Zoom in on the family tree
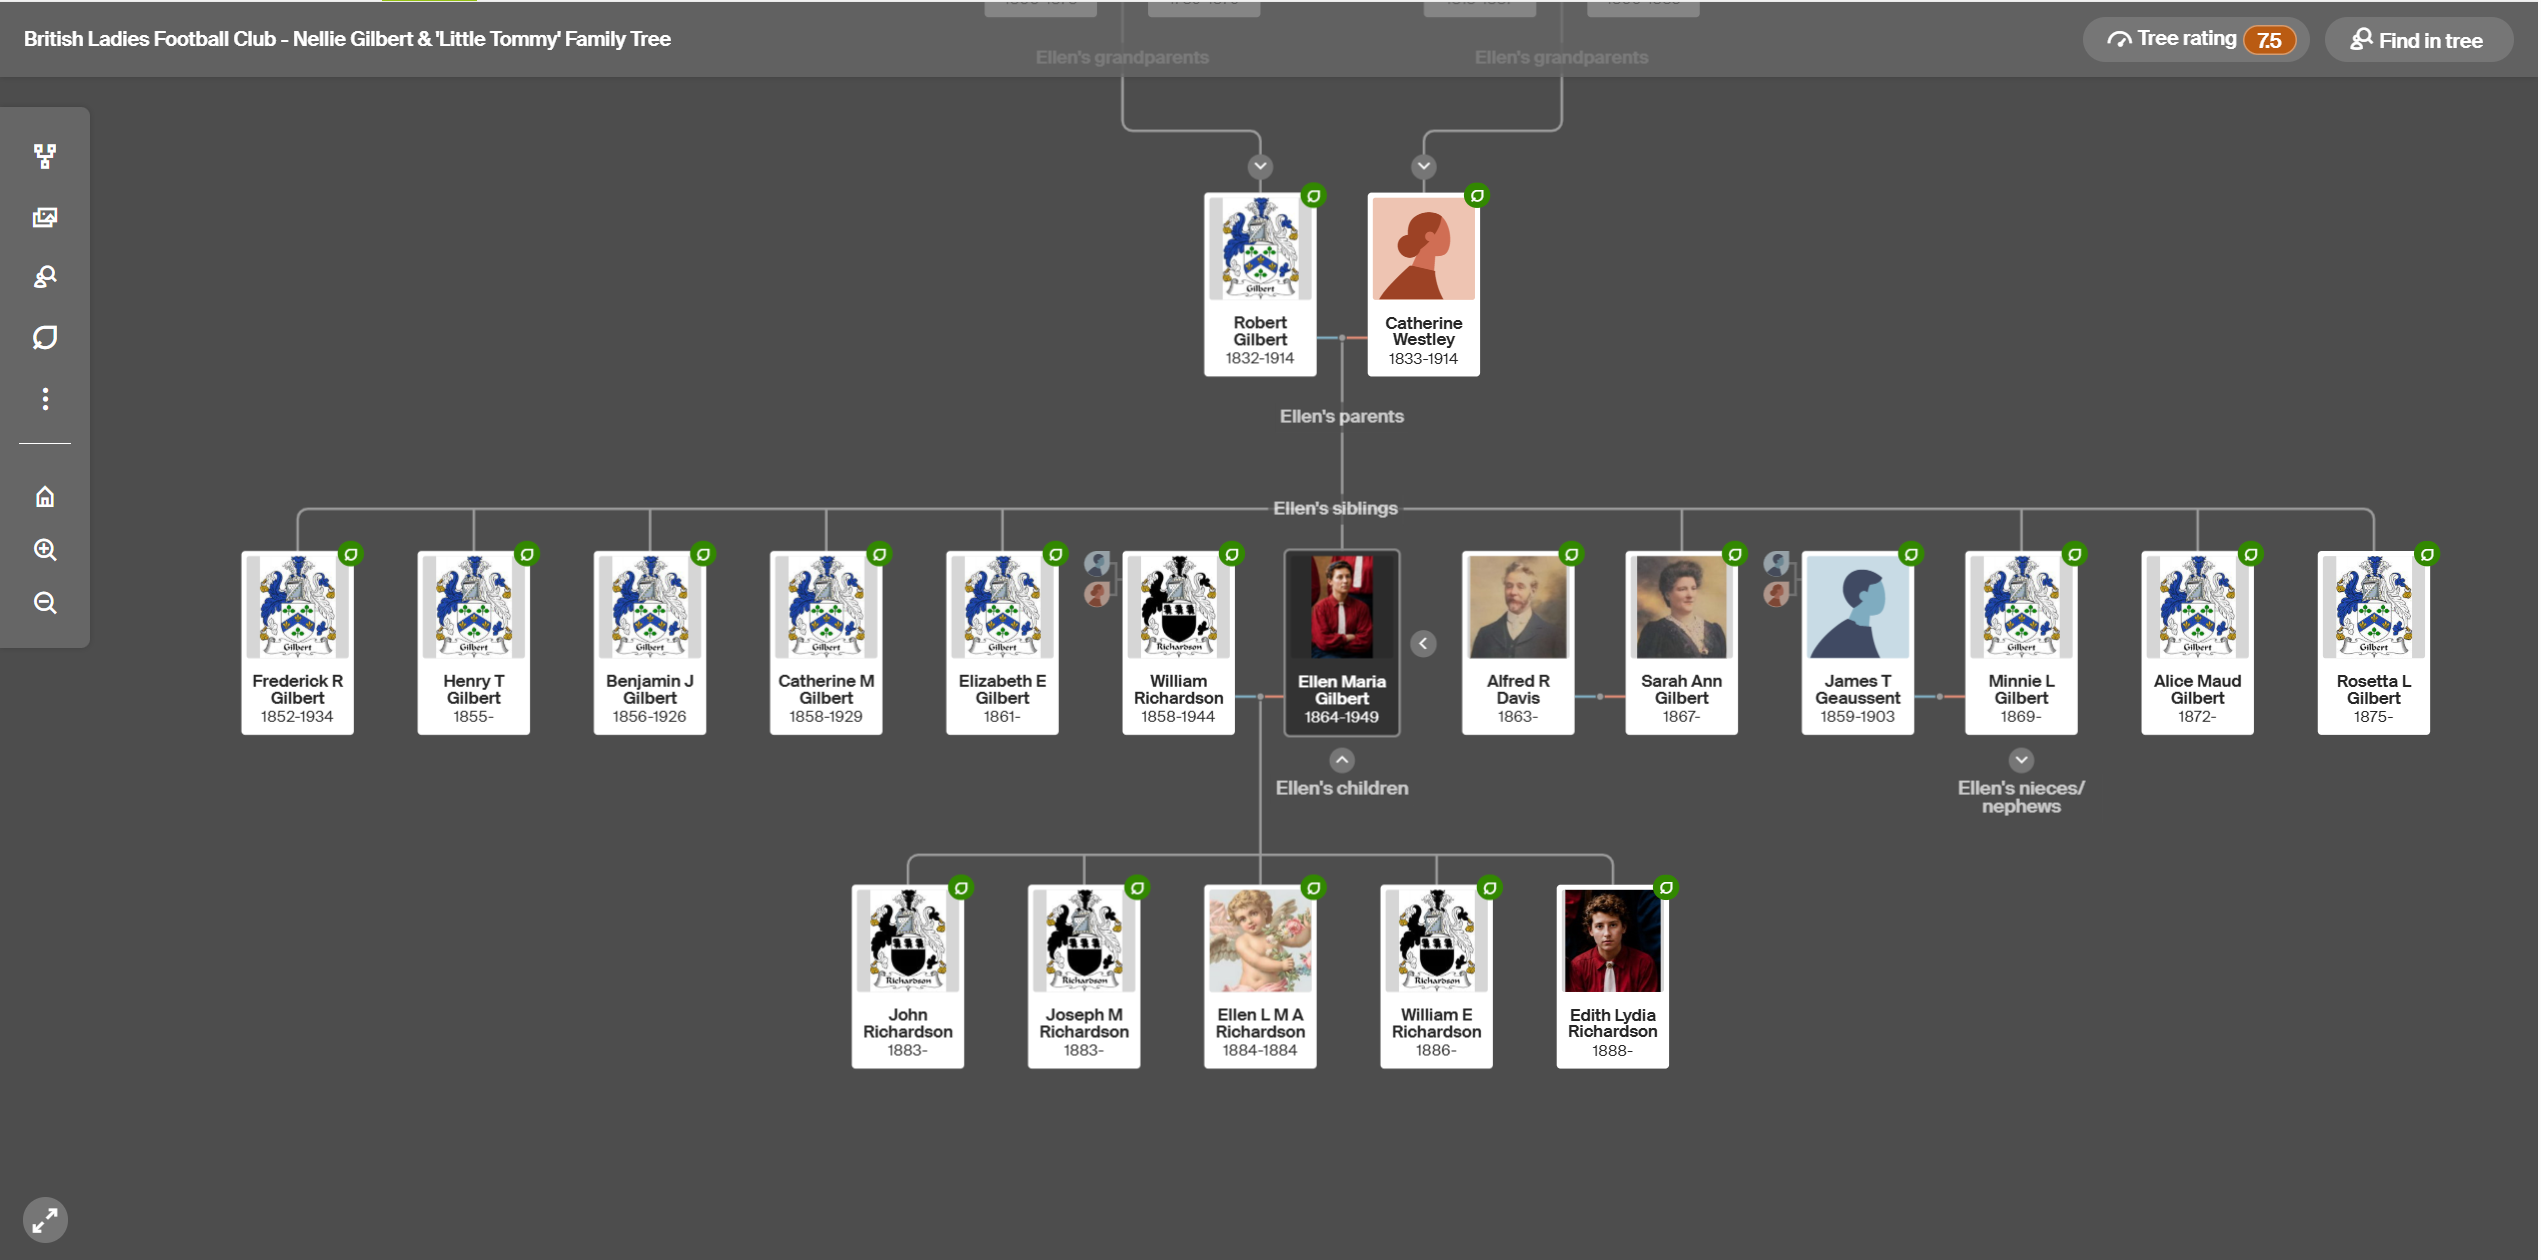2541x1260 pixels. click(x=45, y=549)
